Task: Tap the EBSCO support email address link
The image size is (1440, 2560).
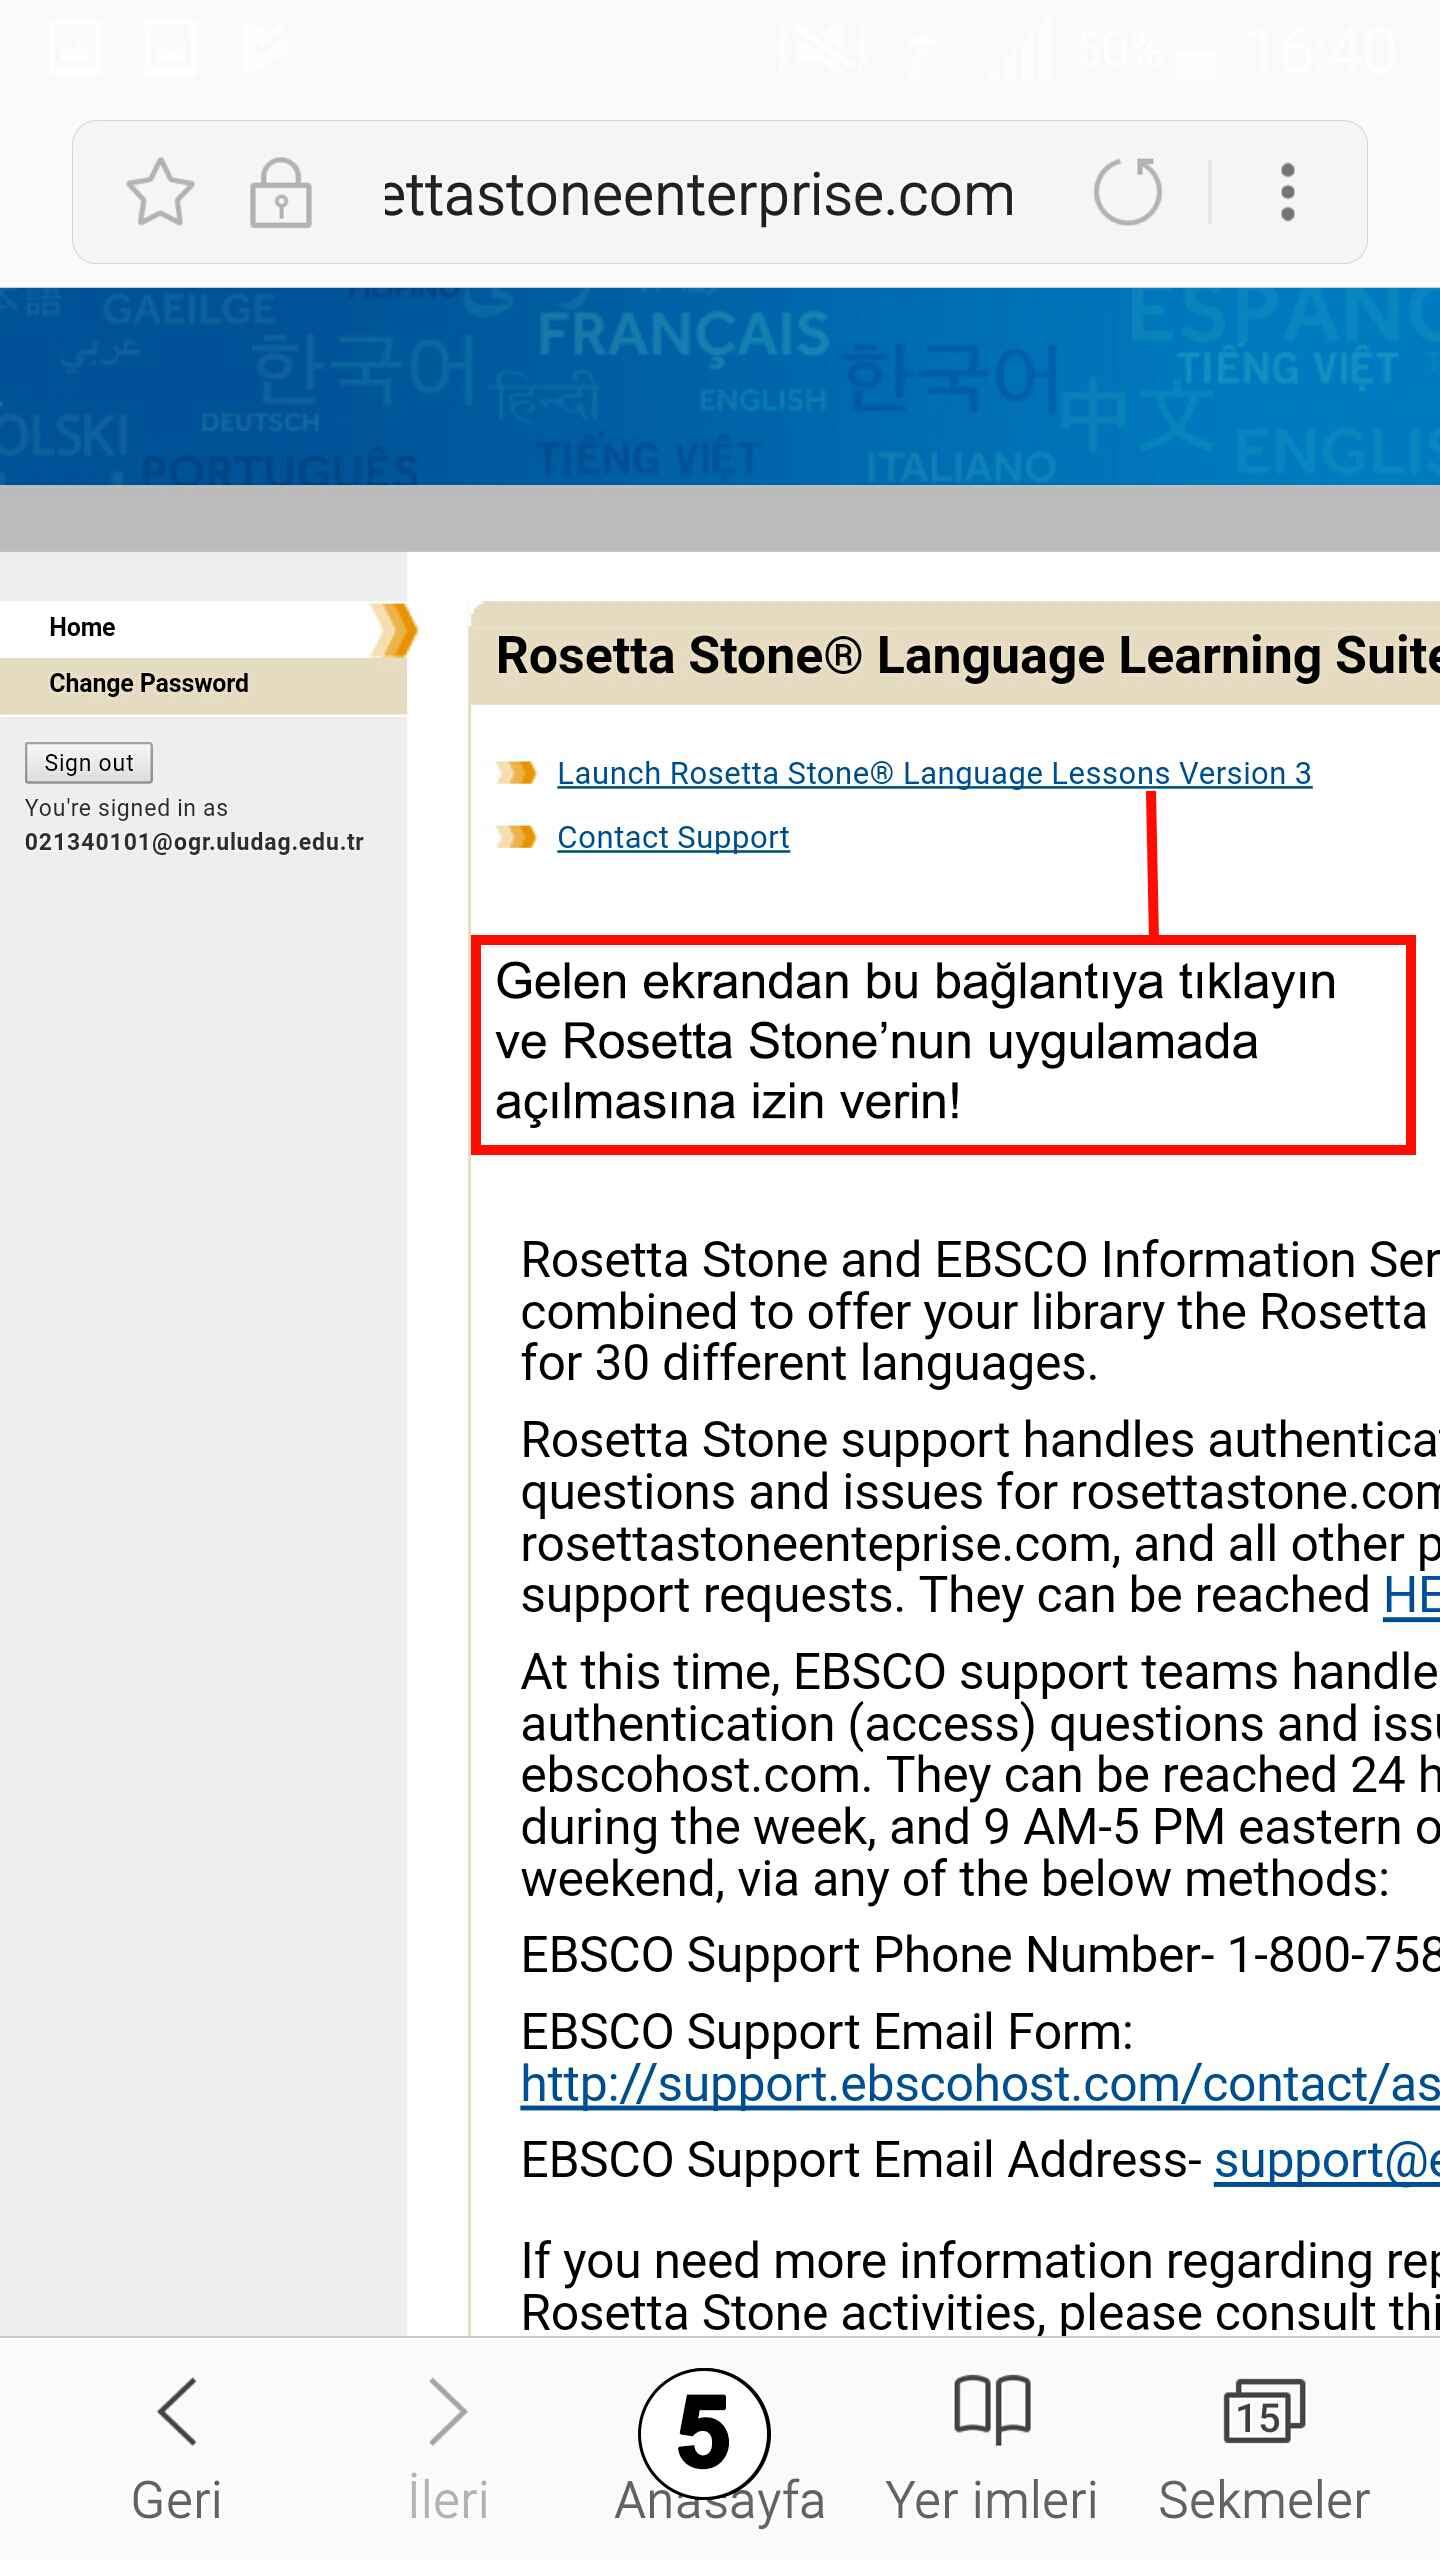Action: click(1326, 2161)
